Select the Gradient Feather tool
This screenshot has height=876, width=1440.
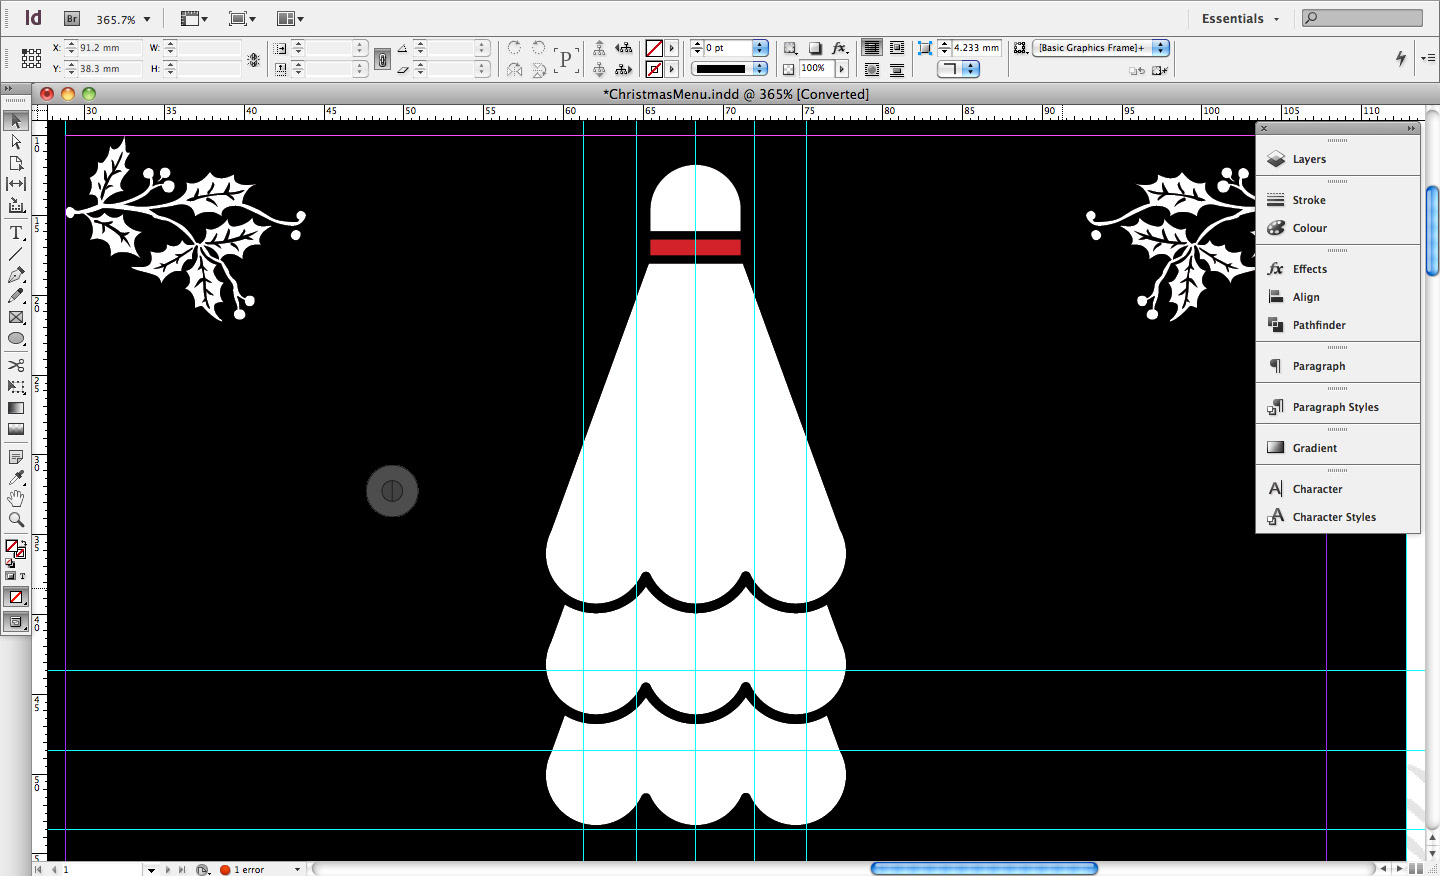point(16,429)
